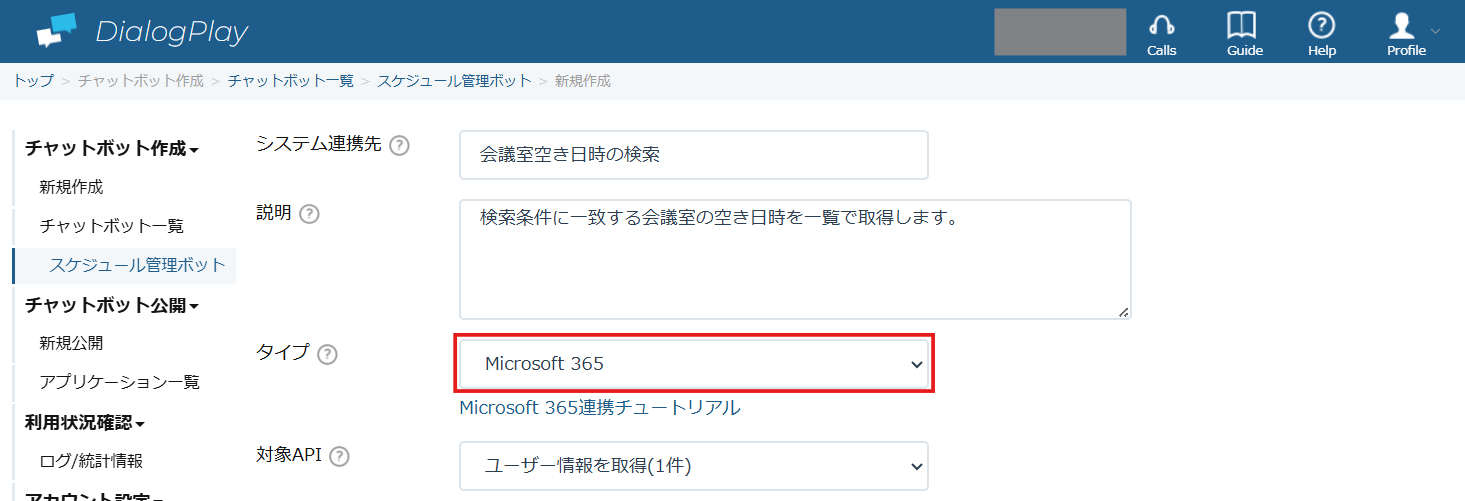Click the 説明 description textarea
This screenshot has width=1465, height=501.
pyautogui.click(x=795, y=260)
